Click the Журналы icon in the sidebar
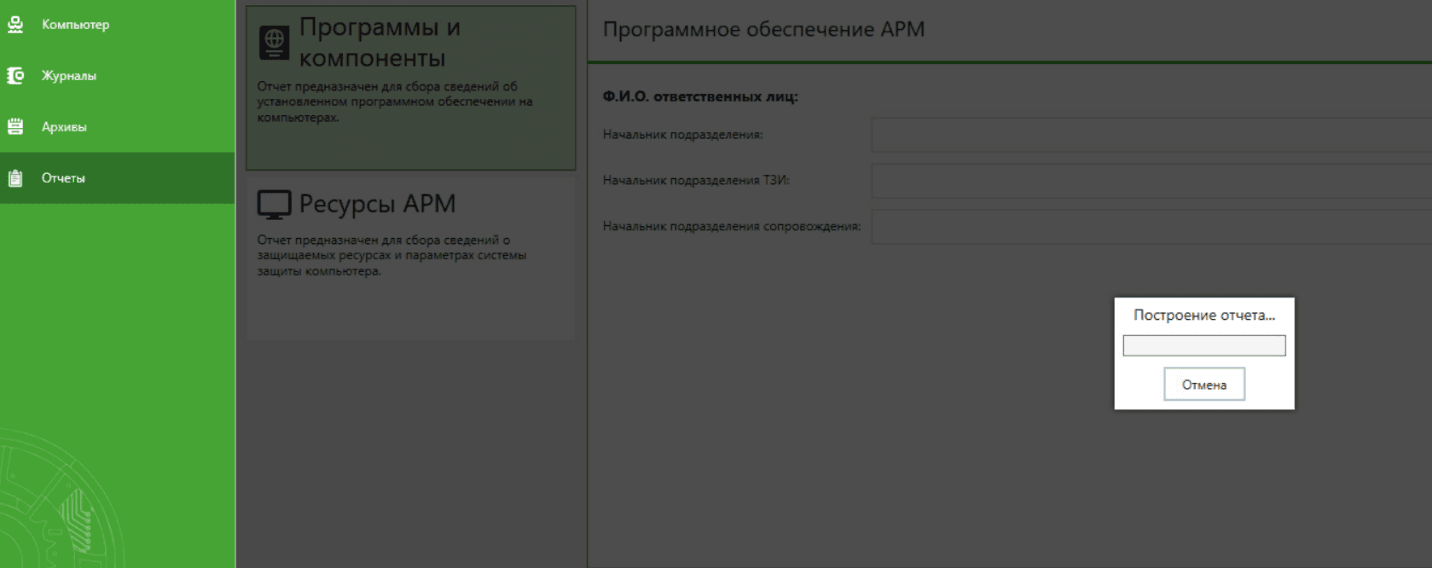1432x568 pixels. point(15,76)
